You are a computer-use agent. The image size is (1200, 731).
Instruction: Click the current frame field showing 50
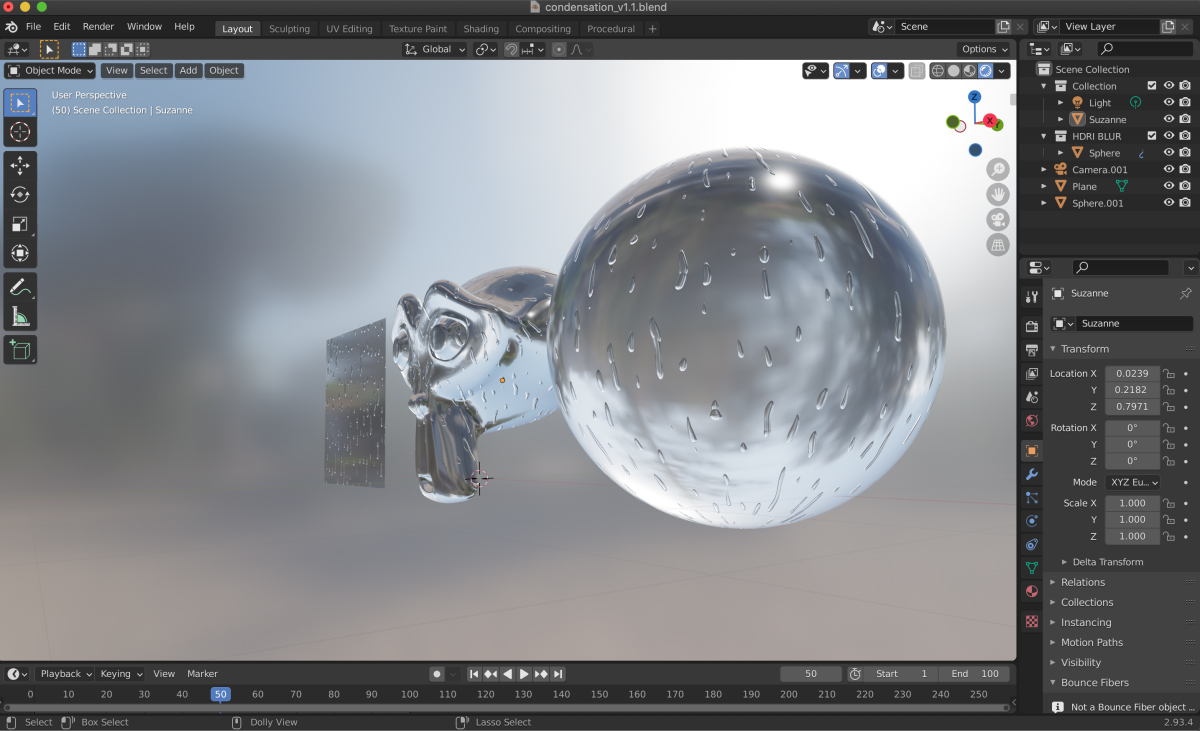click(x=810, y=674)
